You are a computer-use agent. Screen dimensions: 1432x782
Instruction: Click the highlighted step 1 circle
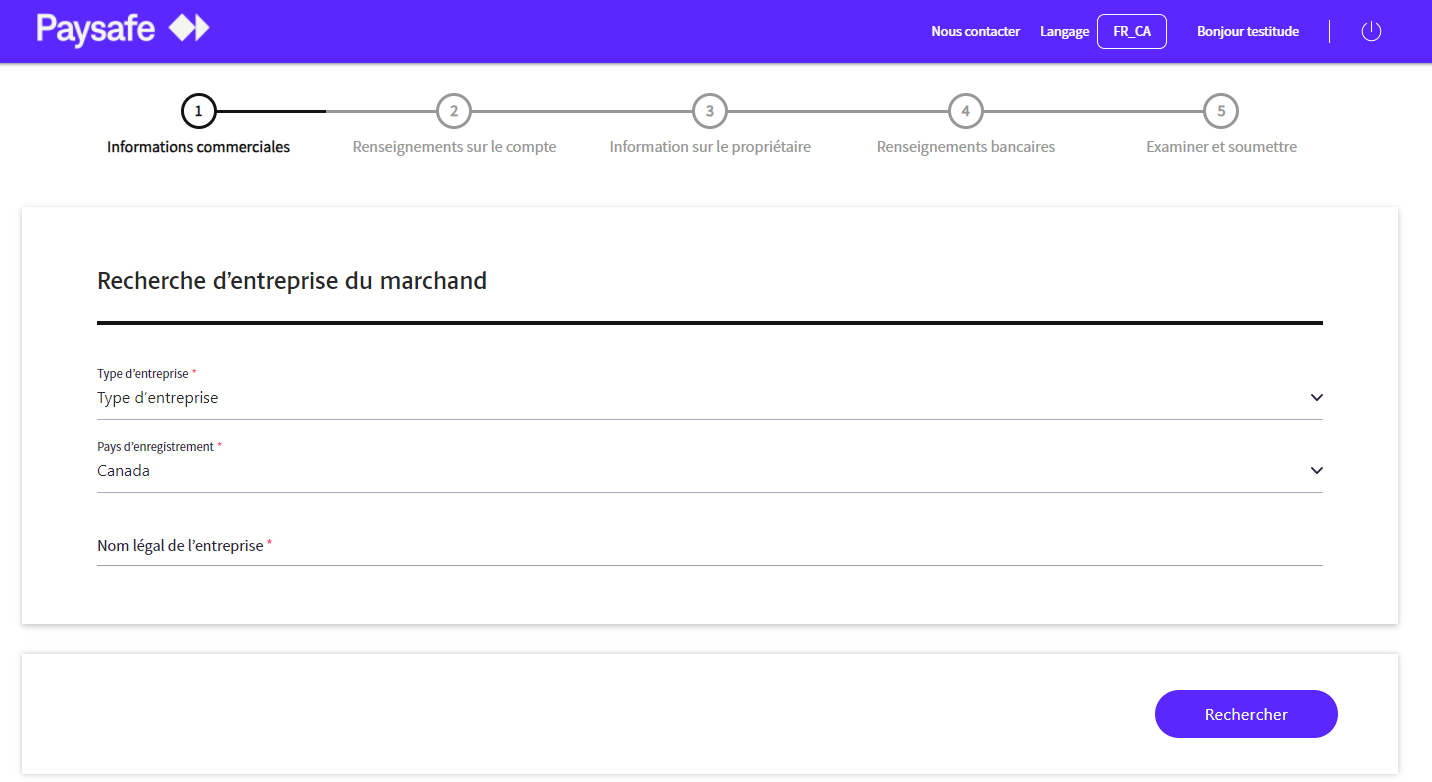(198, 111)
